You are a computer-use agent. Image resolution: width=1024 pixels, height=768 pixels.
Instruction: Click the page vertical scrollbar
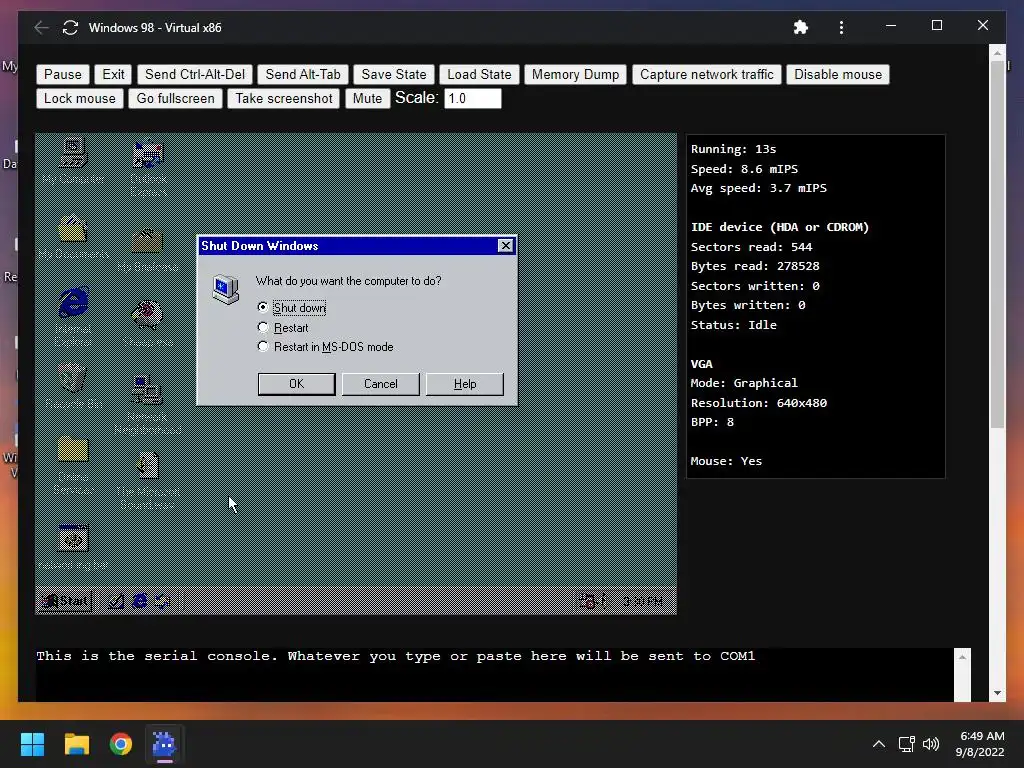(x=997, y=245)
